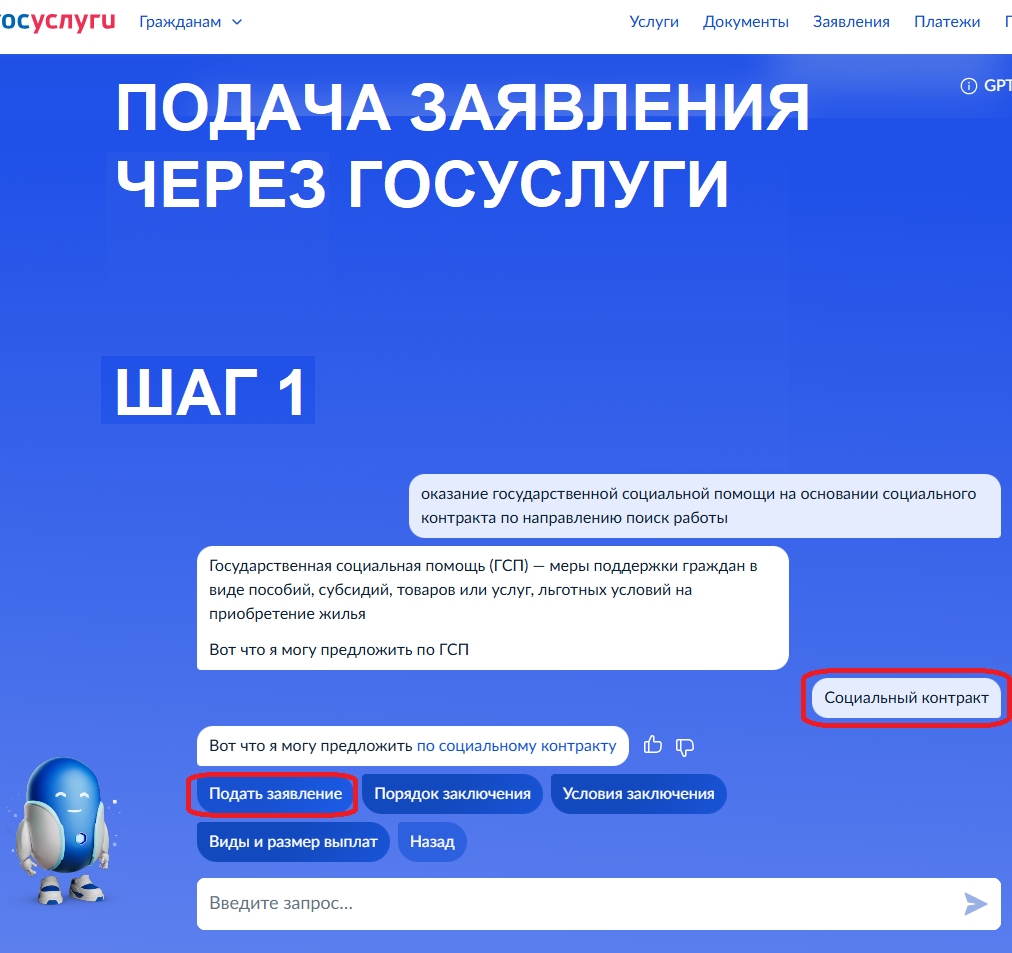1012x953 pixels.
Task: Click the Госуслуги logo
Action: coord(57,21)
